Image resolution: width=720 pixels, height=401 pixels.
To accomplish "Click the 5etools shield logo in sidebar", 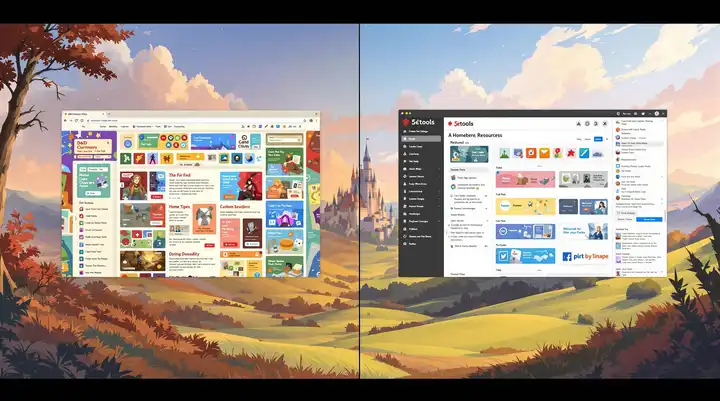I will [406, 122].
